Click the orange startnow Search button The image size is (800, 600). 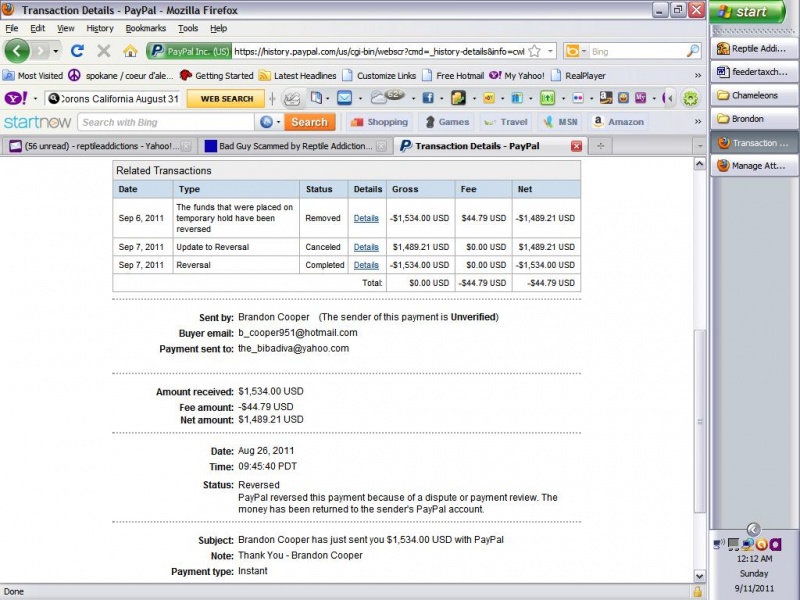tap(309, 122)
